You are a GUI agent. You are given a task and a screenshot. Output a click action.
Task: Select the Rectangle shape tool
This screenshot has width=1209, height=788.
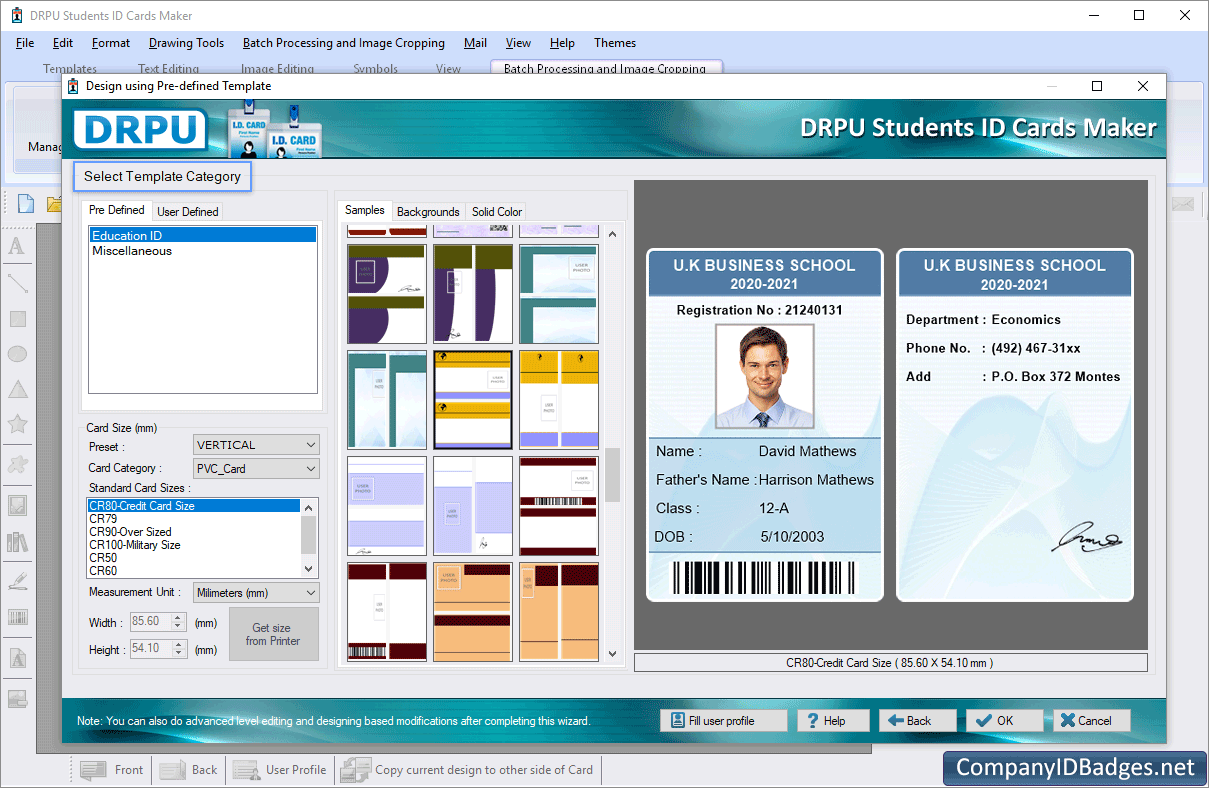point(18,318)
